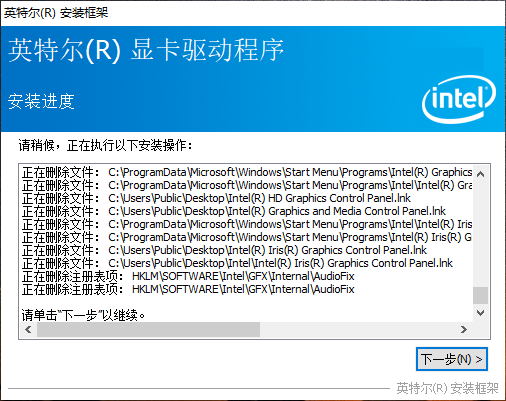
Task: Click the empty horizontal scrollbar track right of the thumb
Action: [x=358, y=330]
